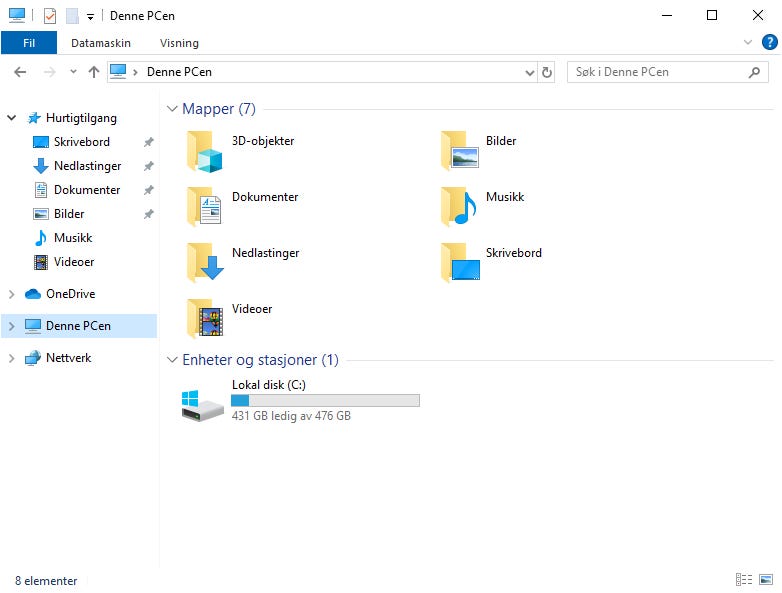The height and width of the screenshot is (593, 782).
Task: Select Videoer in navigation pane
Action: [x=74, y=262]
